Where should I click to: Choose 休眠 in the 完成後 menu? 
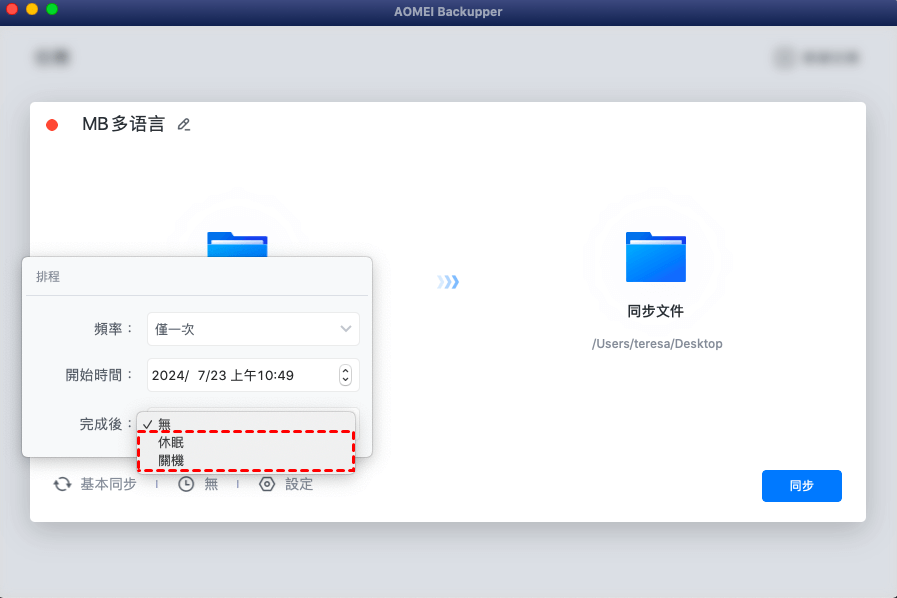pos(246,442)
